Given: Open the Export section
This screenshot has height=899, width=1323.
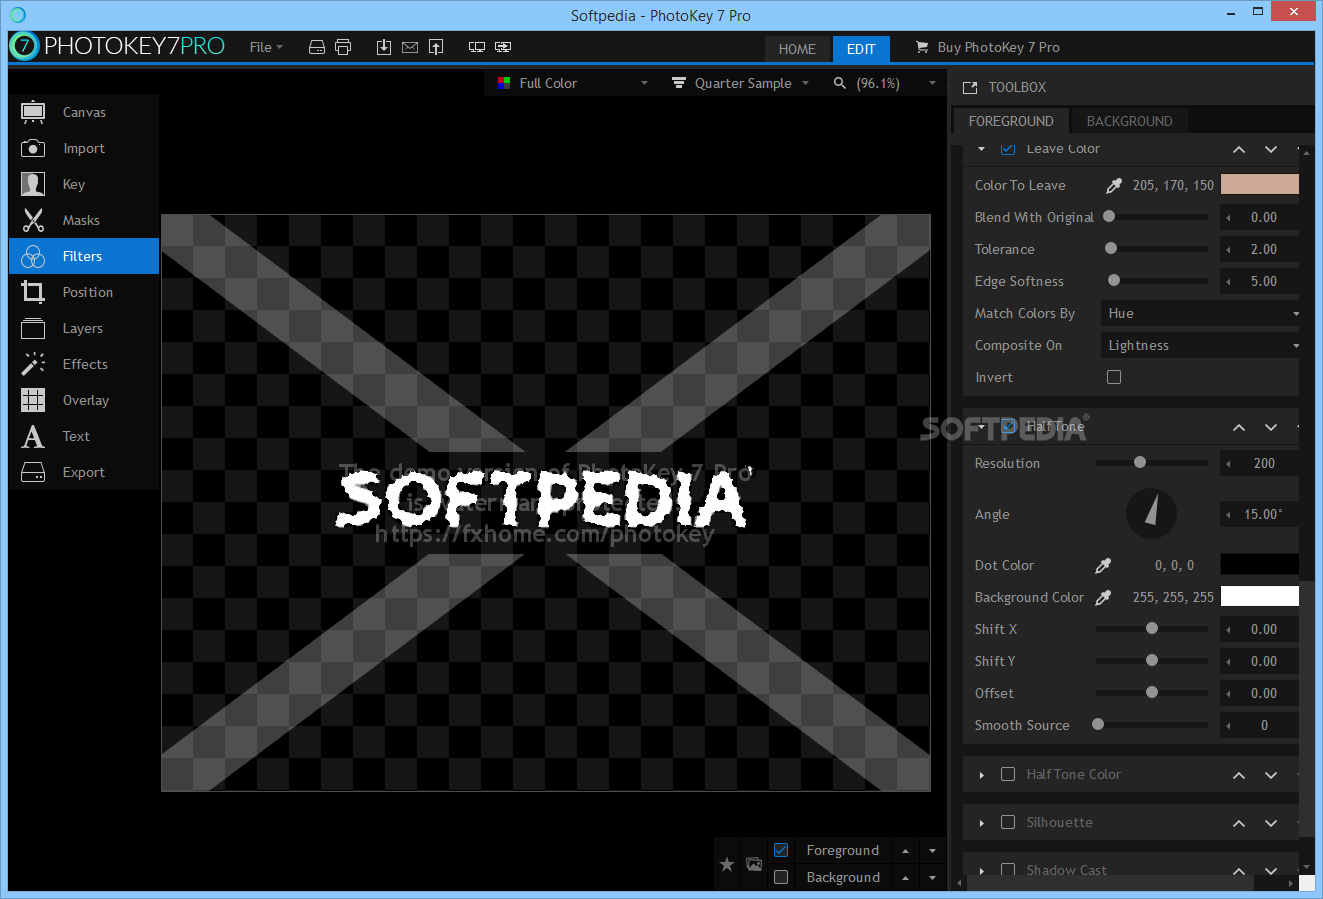Looking at the screenshot, I should pyautogui.click(x=84, y=472).
